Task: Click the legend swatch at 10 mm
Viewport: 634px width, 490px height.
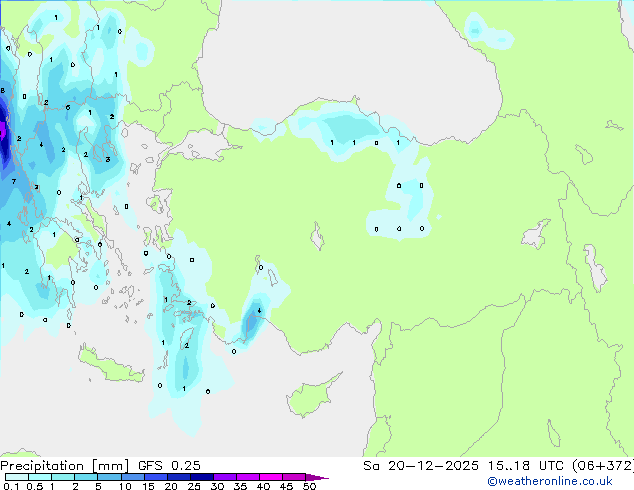Action: coord(135,478)
